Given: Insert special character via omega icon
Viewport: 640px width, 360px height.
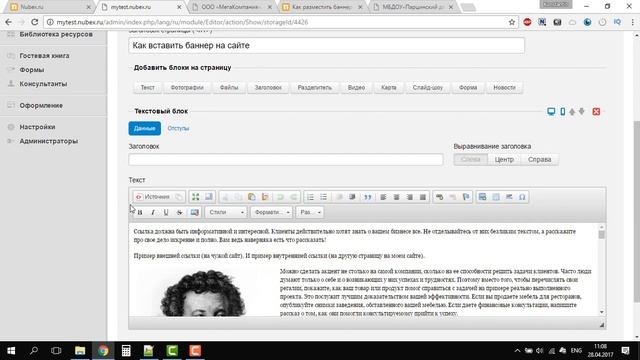Looking at the screenshot, I should (x=522, y=197).
